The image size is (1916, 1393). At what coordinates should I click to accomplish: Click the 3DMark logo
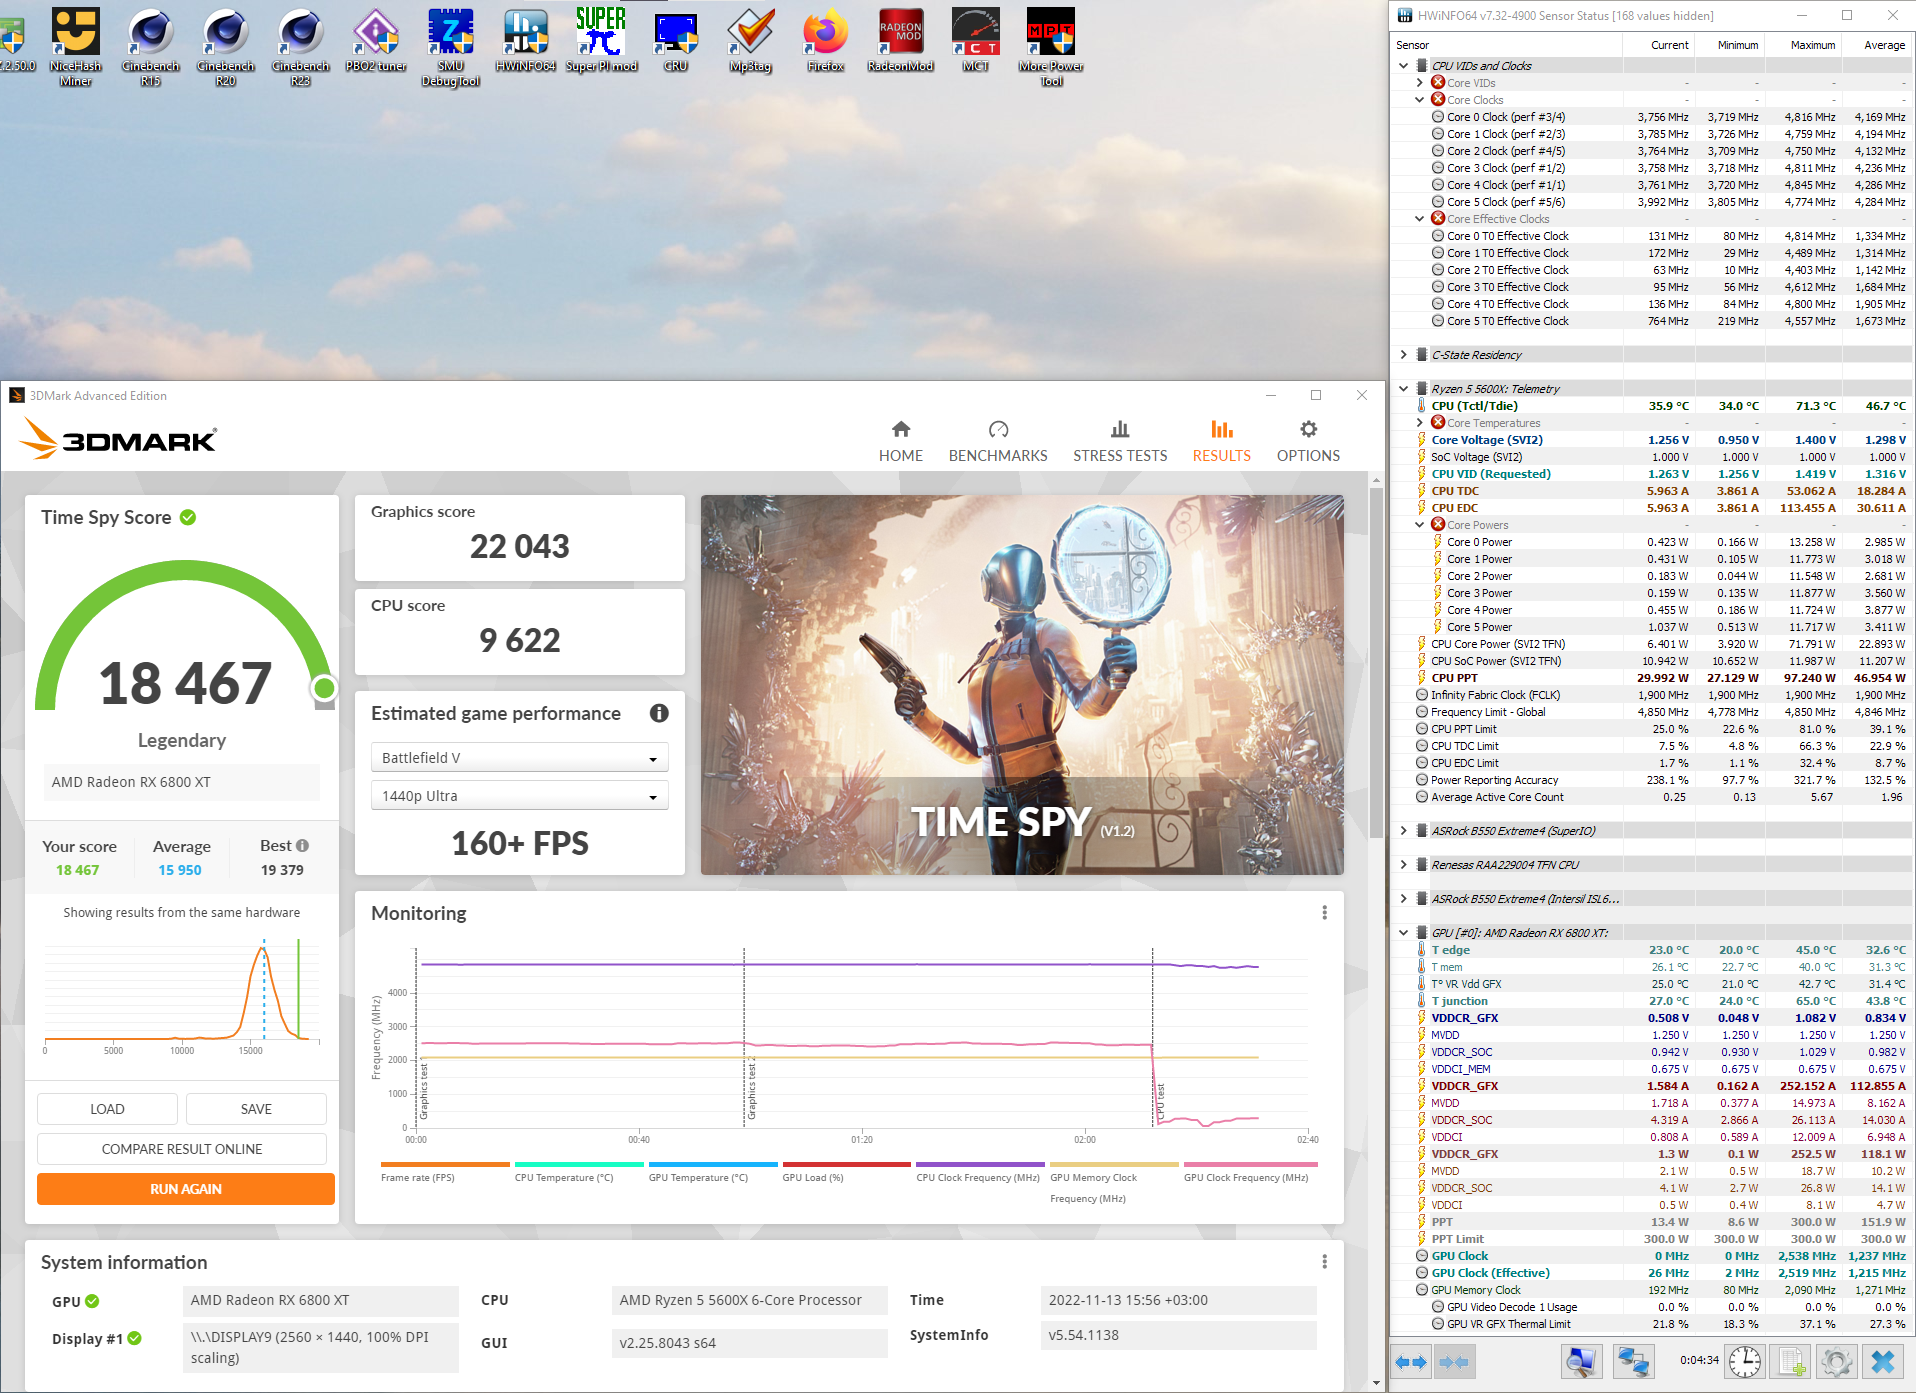118,438
